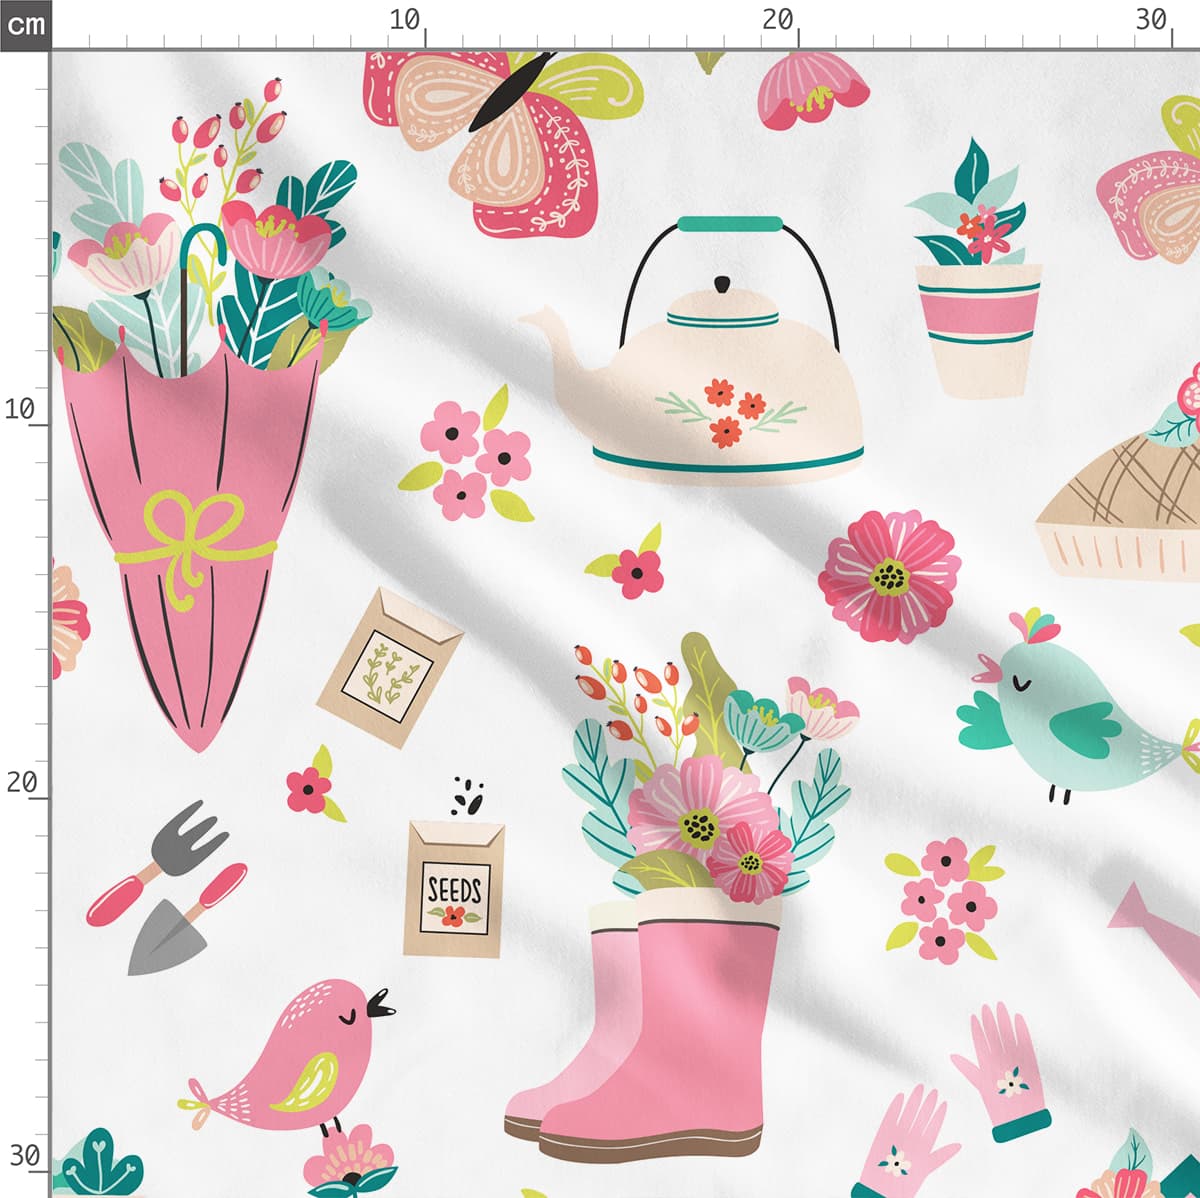
Task: Click the 30 mark on the horizontal ruler
Action: pyautogui.click(x=1151, y=19)
